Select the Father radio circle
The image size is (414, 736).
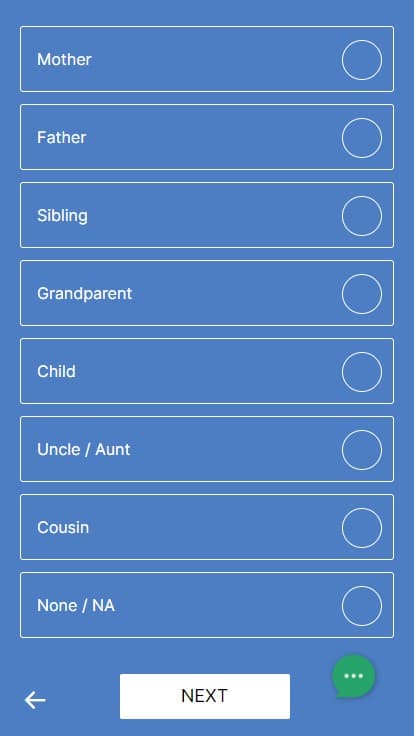(x=361, y=138)
